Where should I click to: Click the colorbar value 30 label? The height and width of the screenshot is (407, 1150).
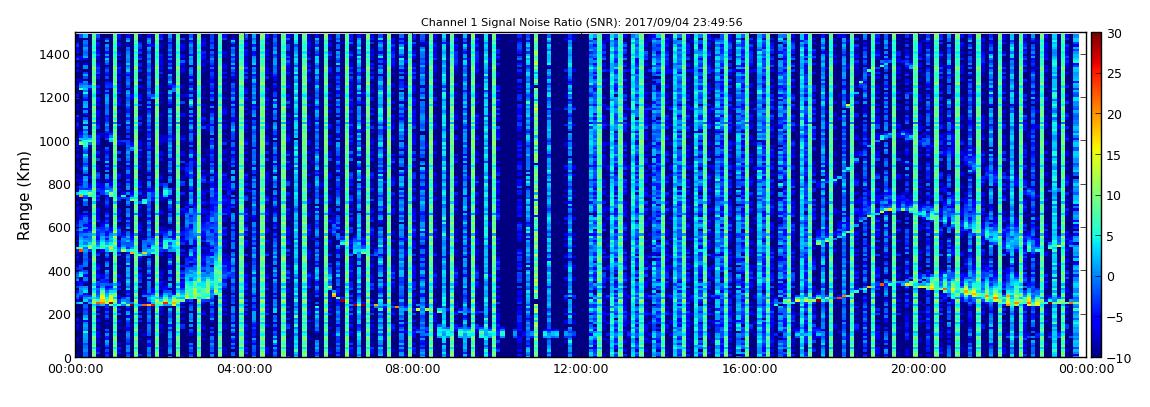point(1114,34)
